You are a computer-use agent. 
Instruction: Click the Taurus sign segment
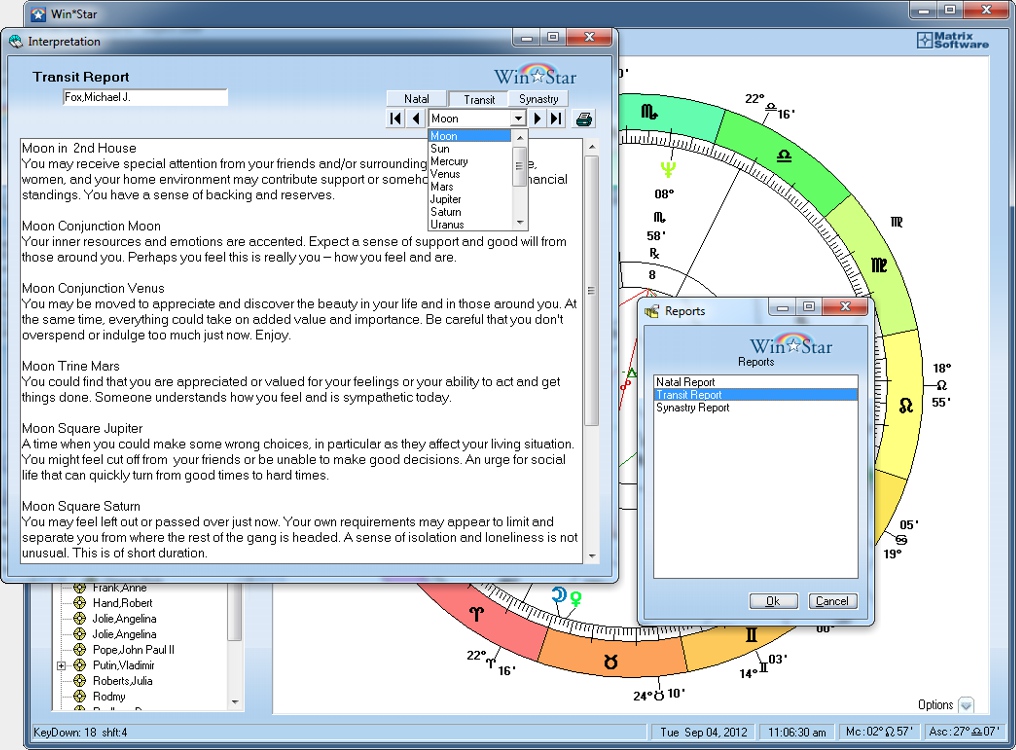[x=610, y=662]
